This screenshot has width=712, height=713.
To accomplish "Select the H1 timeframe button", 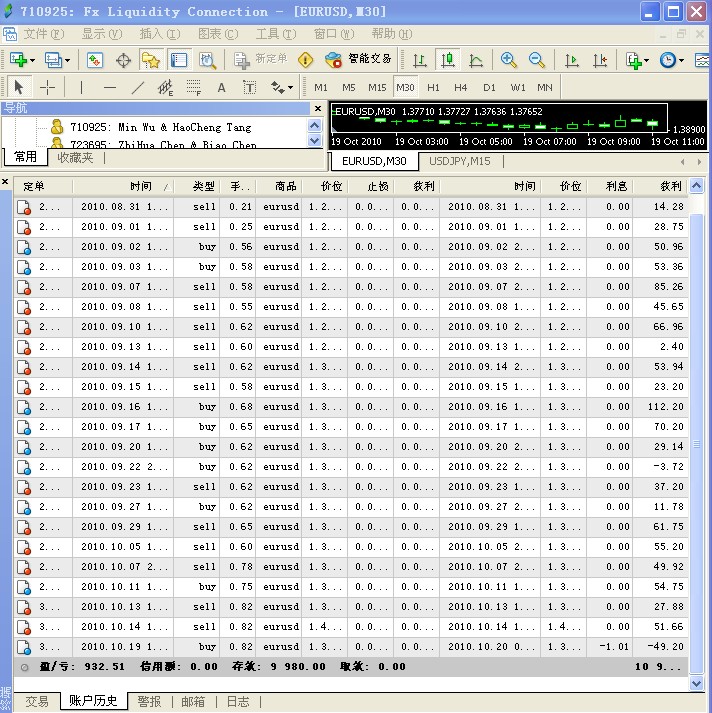I will coord(433,87).
